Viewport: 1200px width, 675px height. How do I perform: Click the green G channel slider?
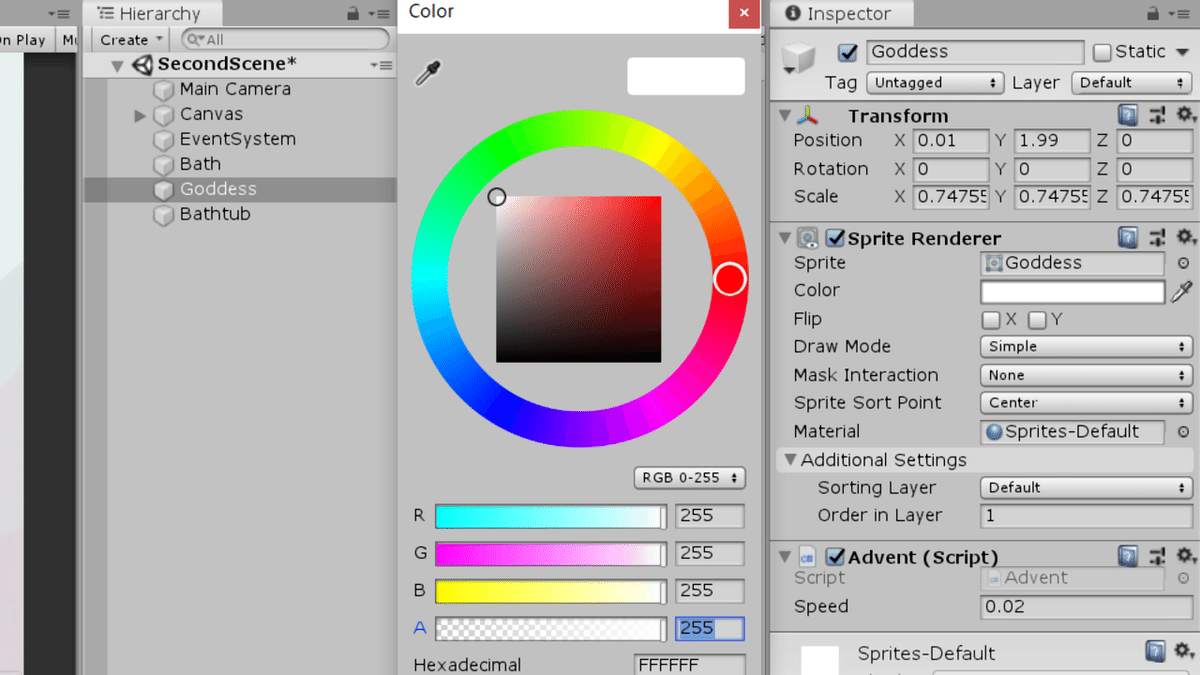pos(551,553)
